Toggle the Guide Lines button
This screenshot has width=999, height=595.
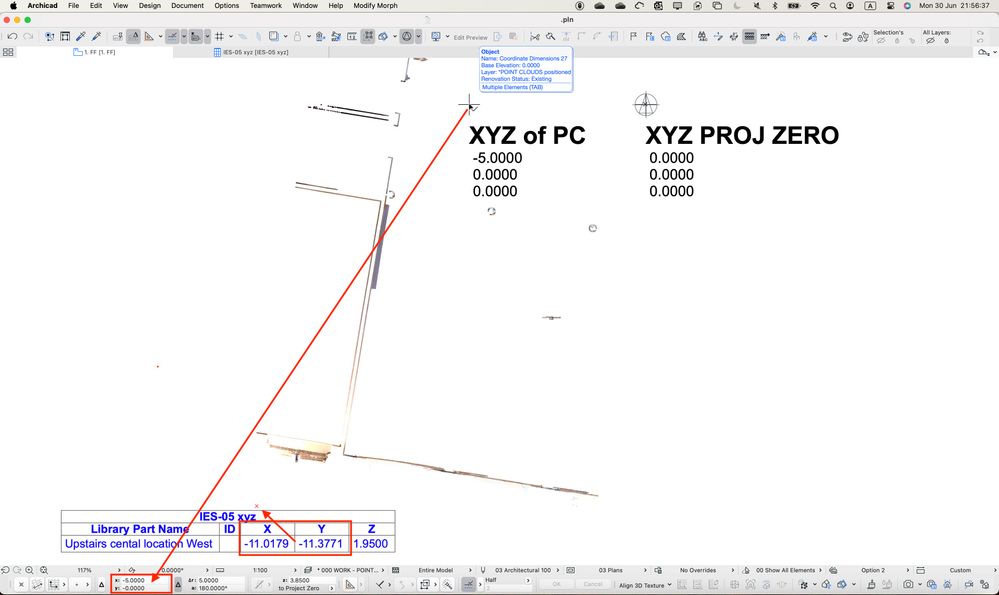click(172, 37)
